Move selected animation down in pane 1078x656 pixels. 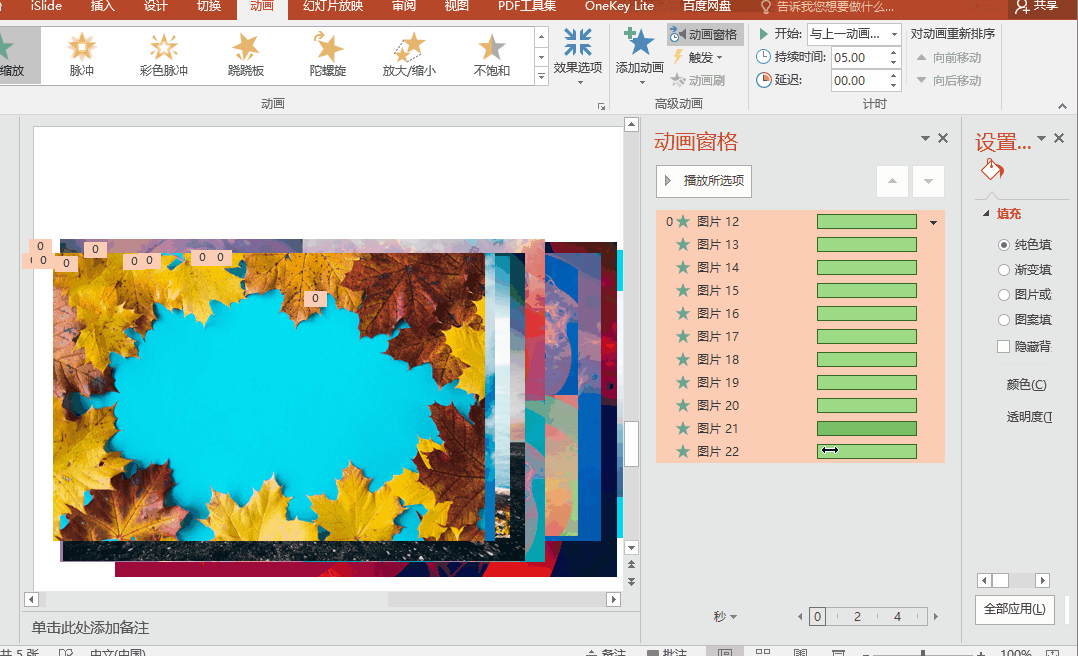(928, 182)
